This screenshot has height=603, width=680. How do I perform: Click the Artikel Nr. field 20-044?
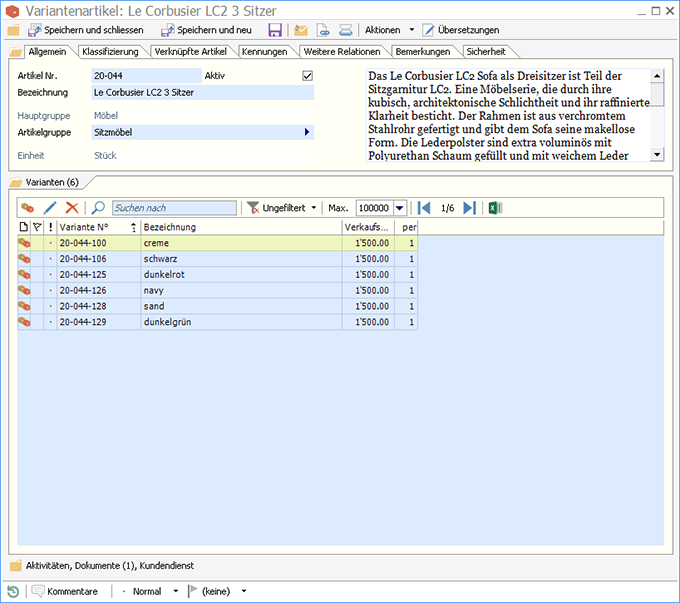147,76
